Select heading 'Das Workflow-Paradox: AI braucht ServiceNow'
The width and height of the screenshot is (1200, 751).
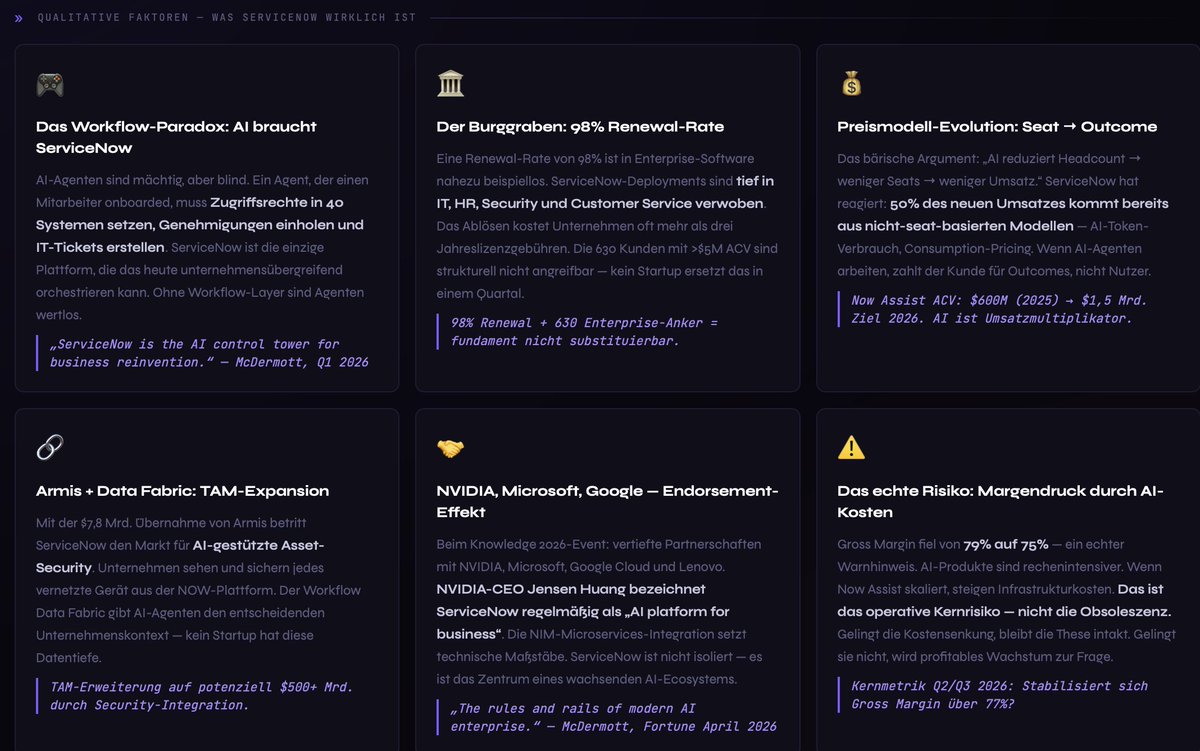[x=176, y=137]
